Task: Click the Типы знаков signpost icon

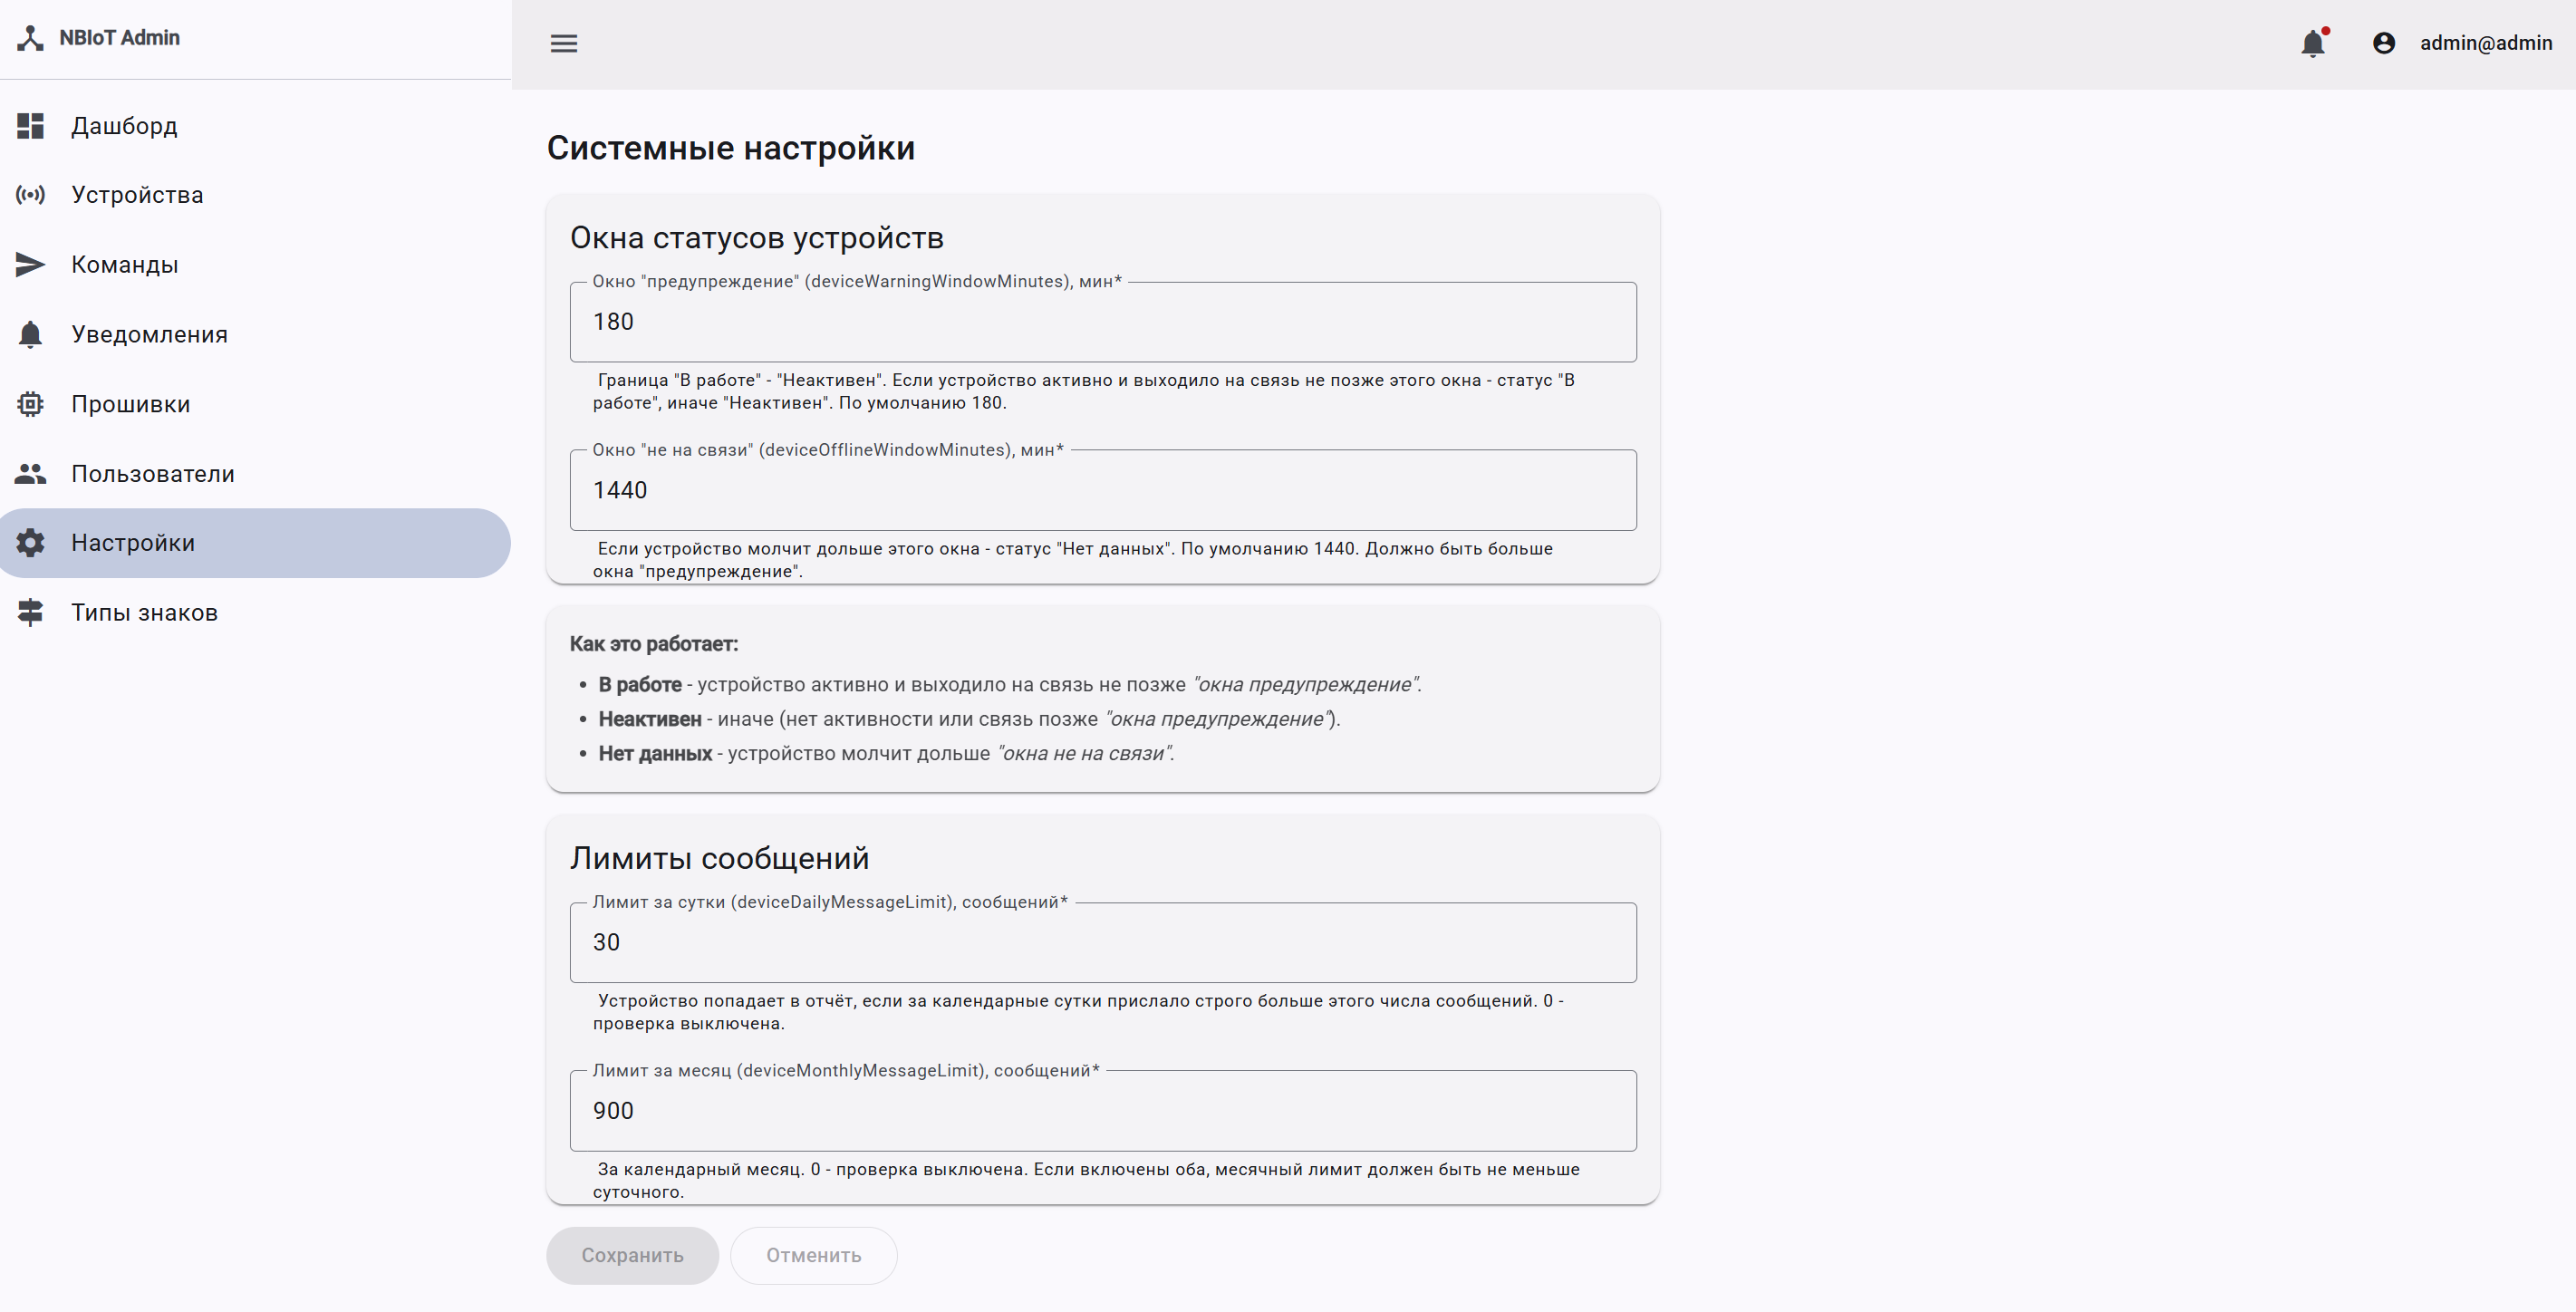Action: [x=31, y=613]
